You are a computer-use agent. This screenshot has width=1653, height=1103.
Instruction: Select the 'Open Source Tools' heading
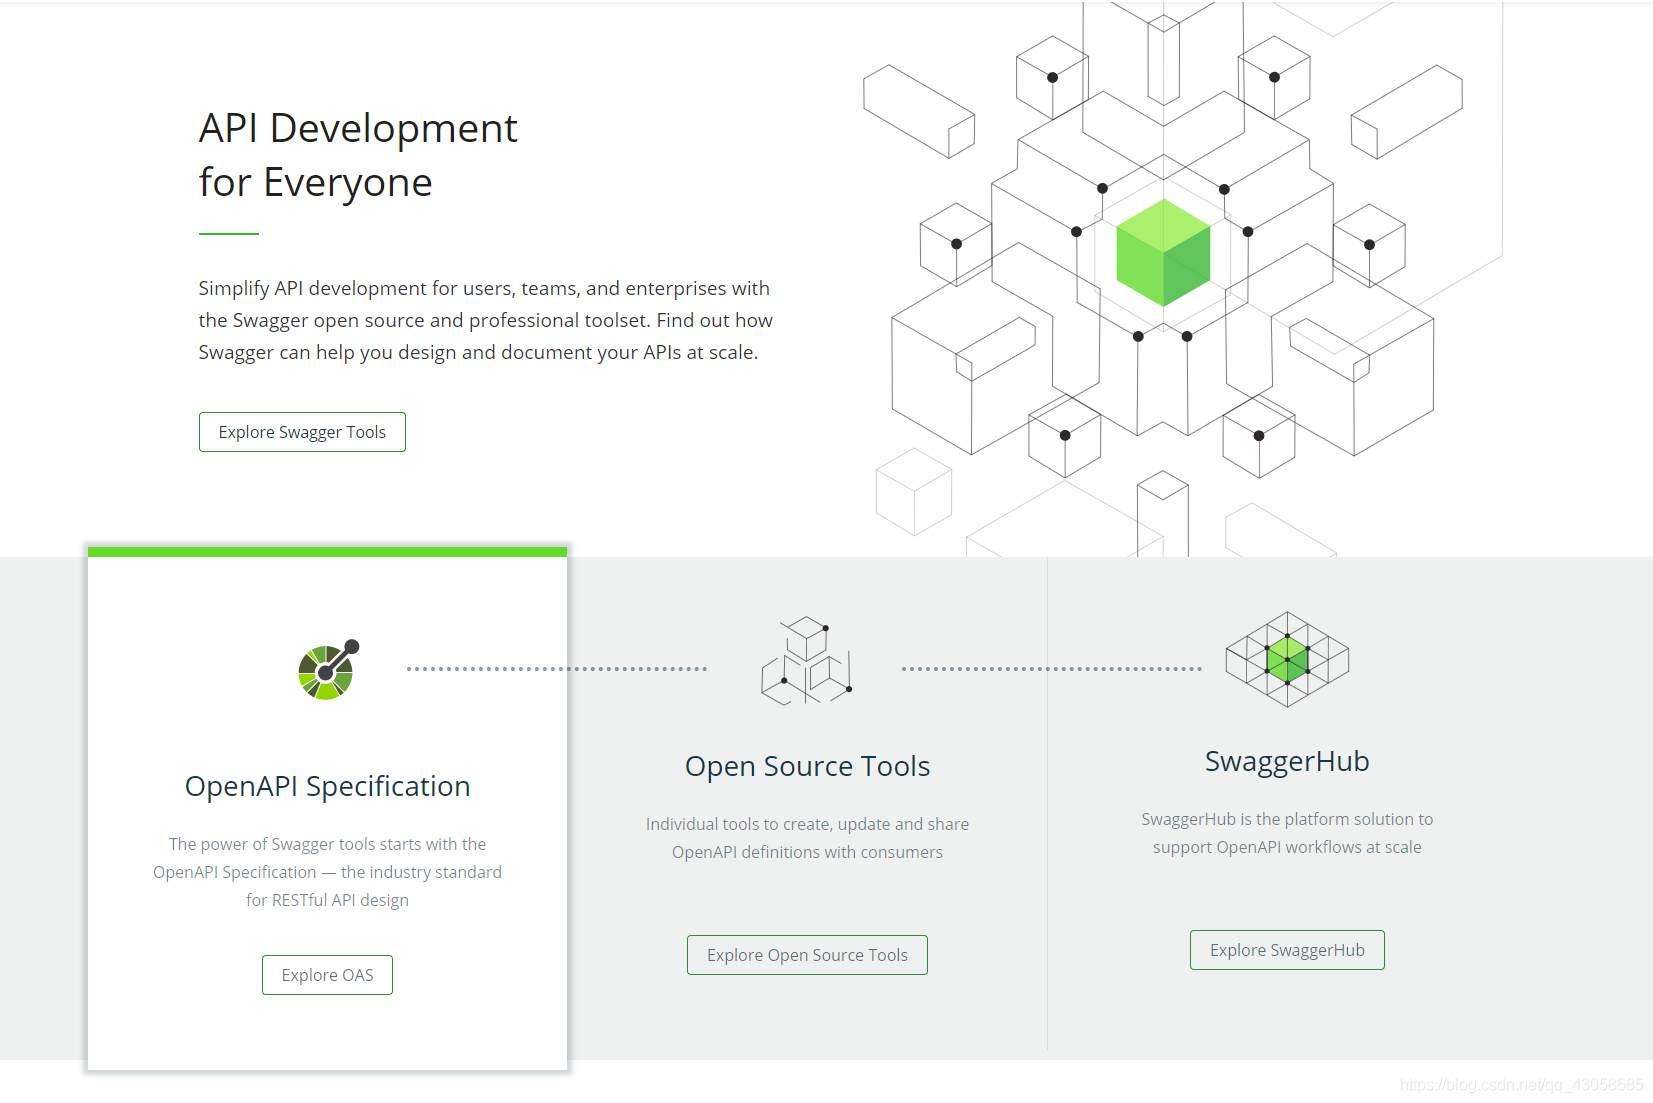tap(807, 766)
